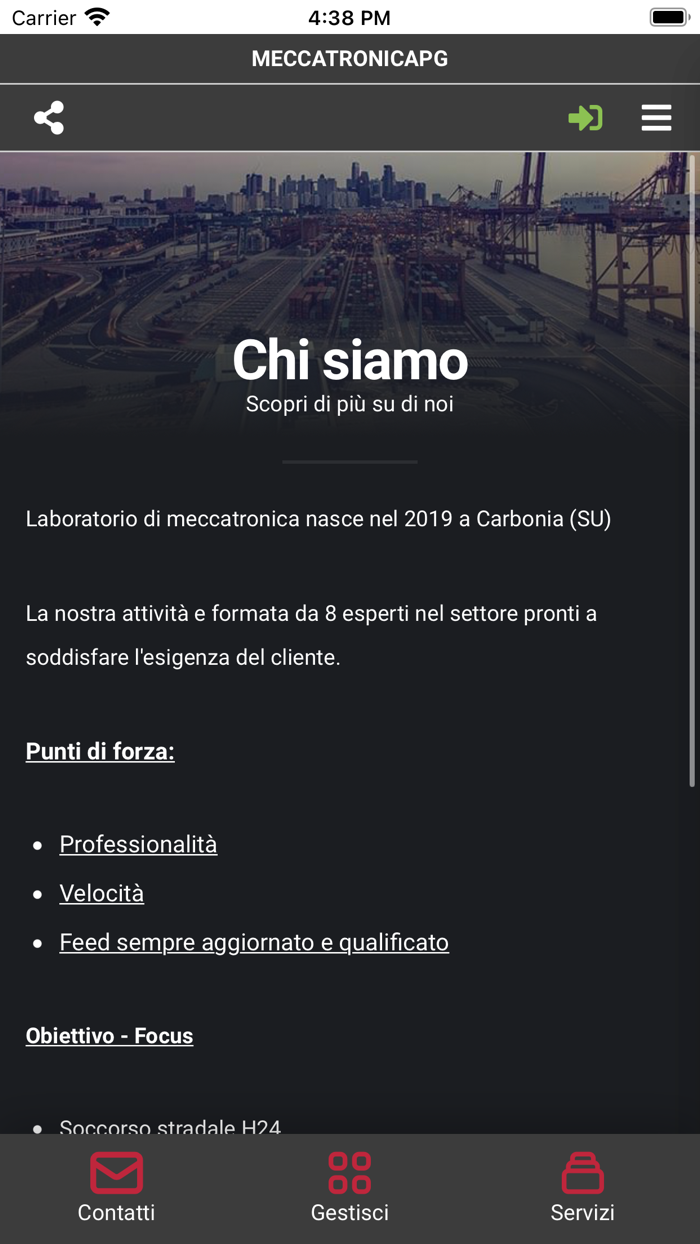Open the Contatti tab label
Screen dimensions: 700x1244
(117, 1213)
